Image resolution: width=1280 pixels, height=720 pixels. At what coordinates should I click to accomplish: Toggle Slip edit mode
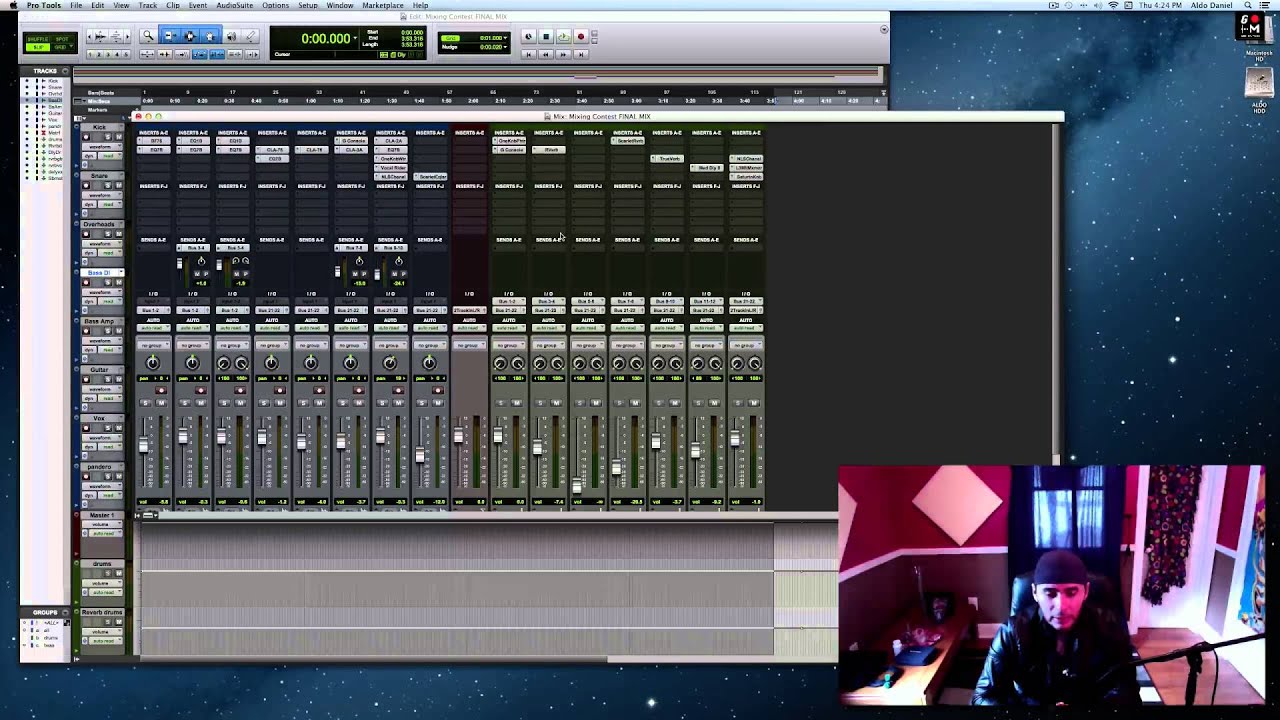[x=39, y=47]
